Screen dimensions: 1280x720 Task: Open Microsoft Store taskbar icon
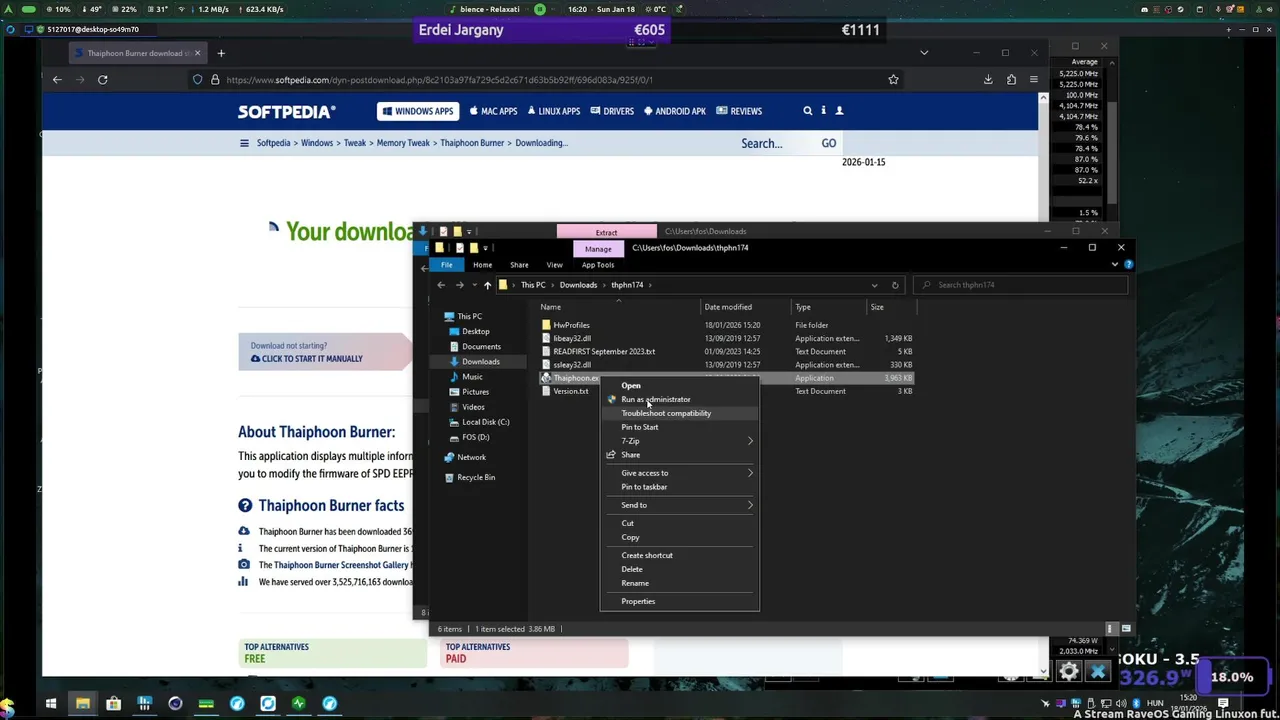[113, 704]
